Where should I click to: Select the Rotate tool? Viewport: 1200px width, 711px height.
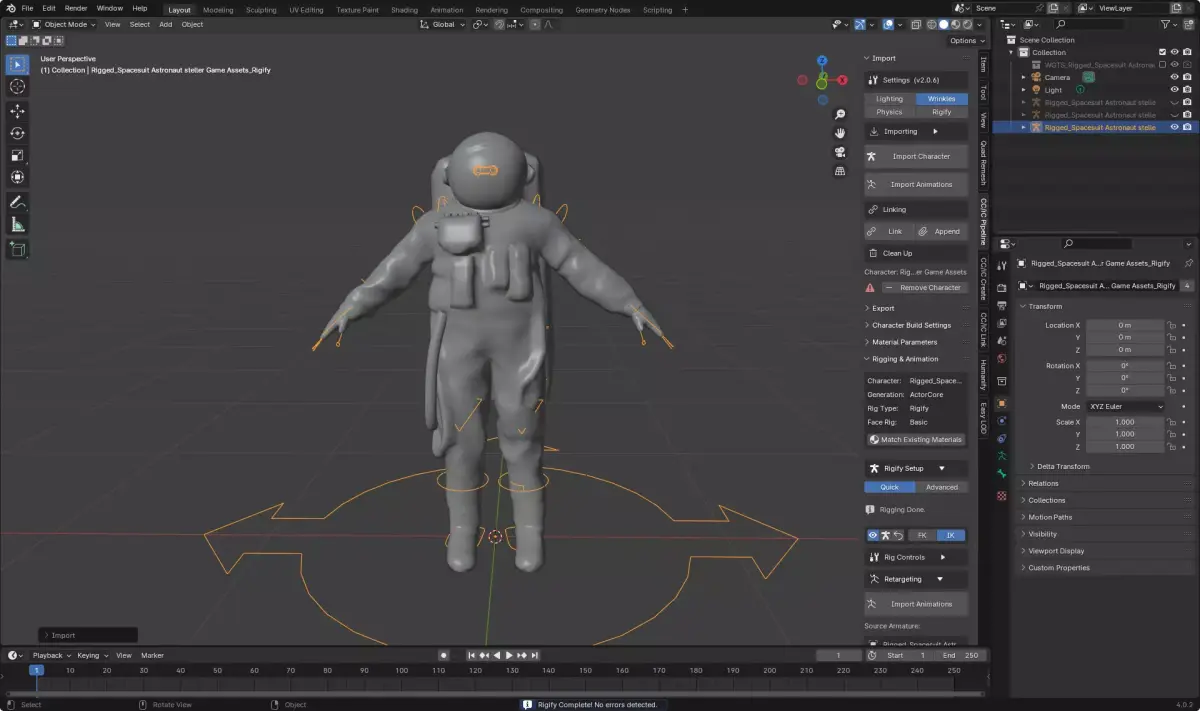pos(17,133)
